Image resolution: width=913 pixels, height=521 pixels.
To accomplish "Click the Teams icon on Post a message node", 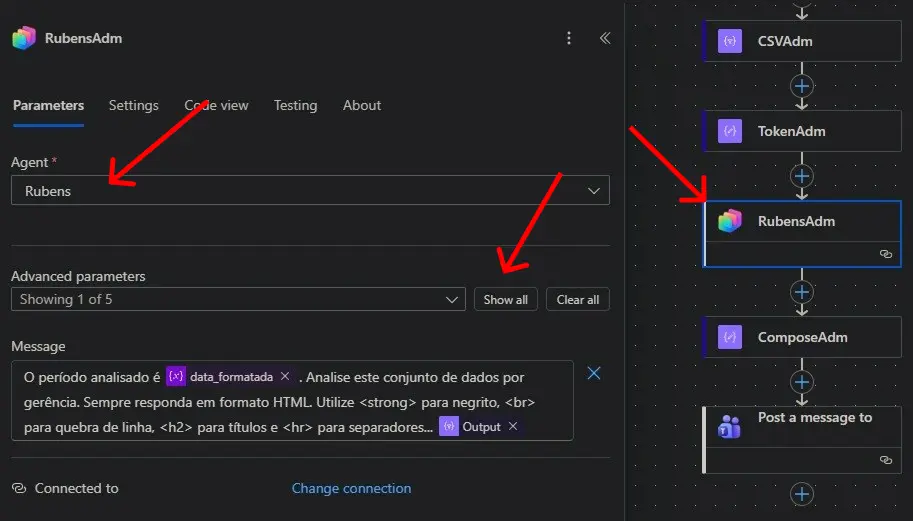I will 730,427.
